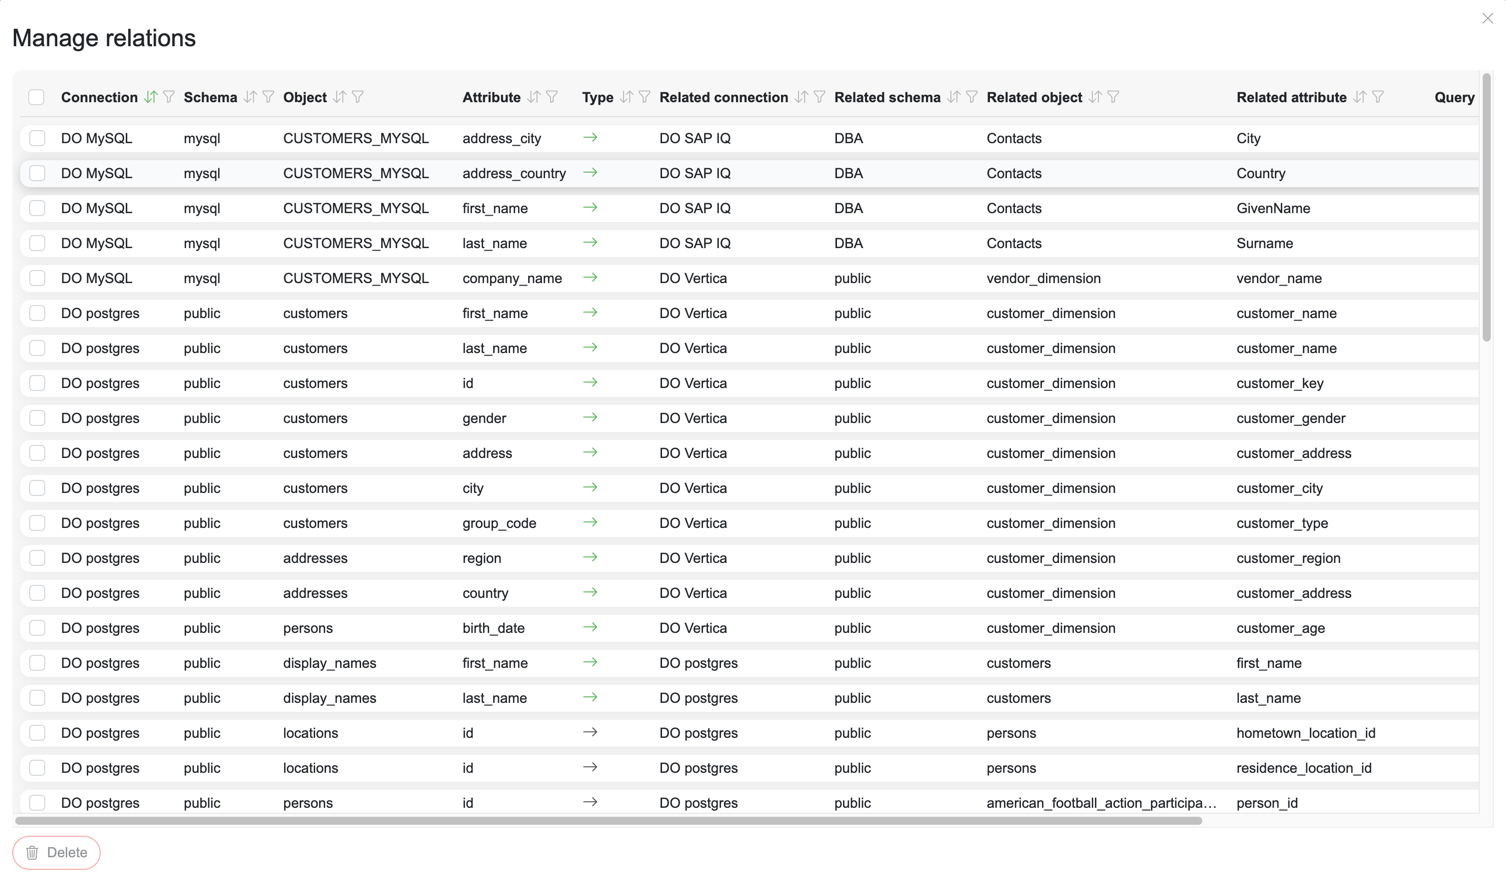Screen dimensions: 1506x881
Task: Sort by Related connection column
Action: (801, 97)
